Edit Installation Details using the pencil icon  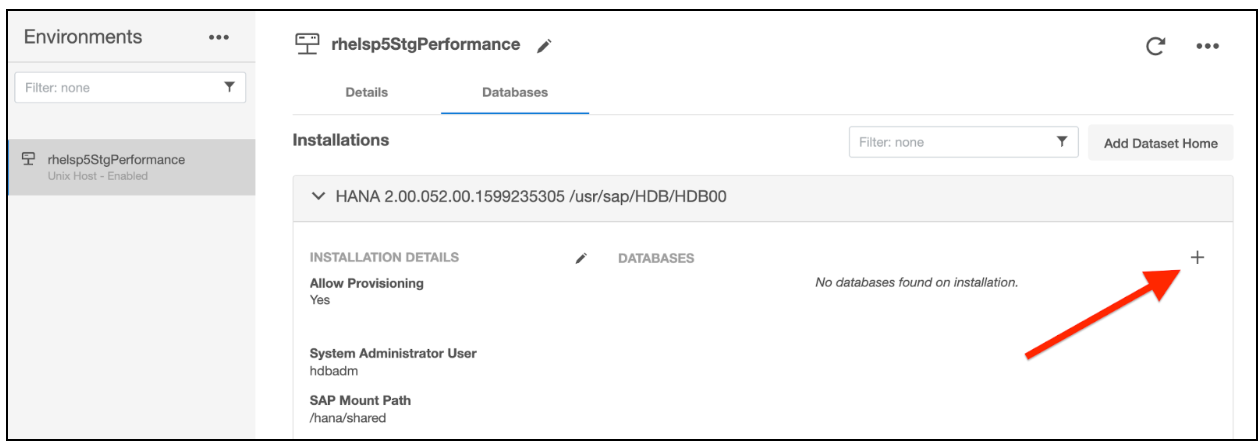click(582, 258)
